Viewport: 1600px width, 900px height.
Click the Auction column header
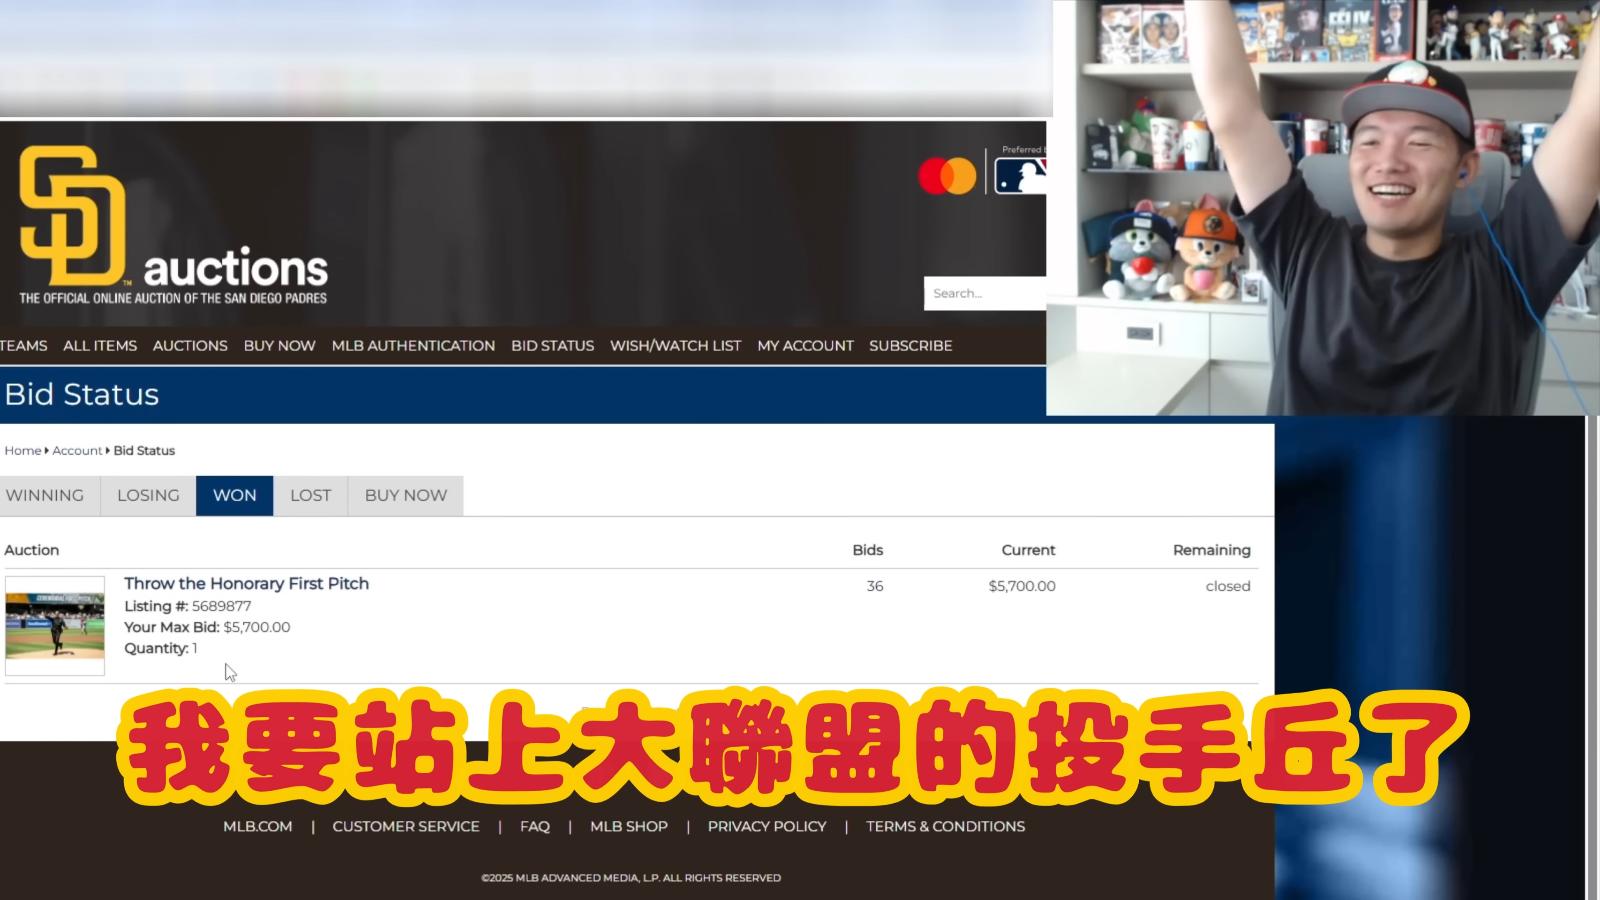(32, 550)
